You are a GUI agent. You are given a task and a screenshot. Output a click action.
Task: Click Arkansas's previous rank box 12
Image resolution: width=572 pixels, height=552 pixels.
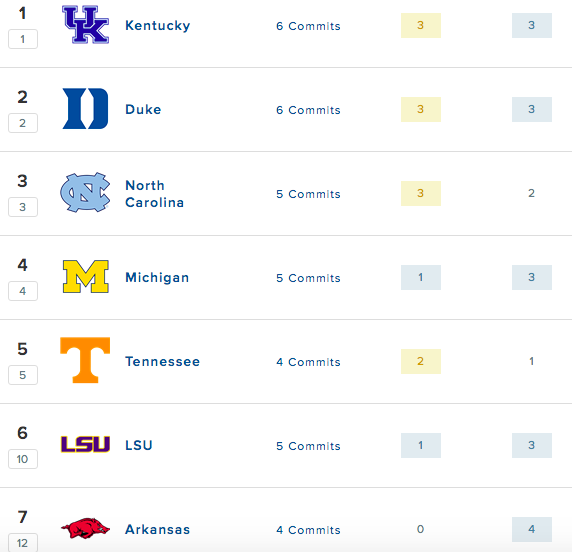23,543
